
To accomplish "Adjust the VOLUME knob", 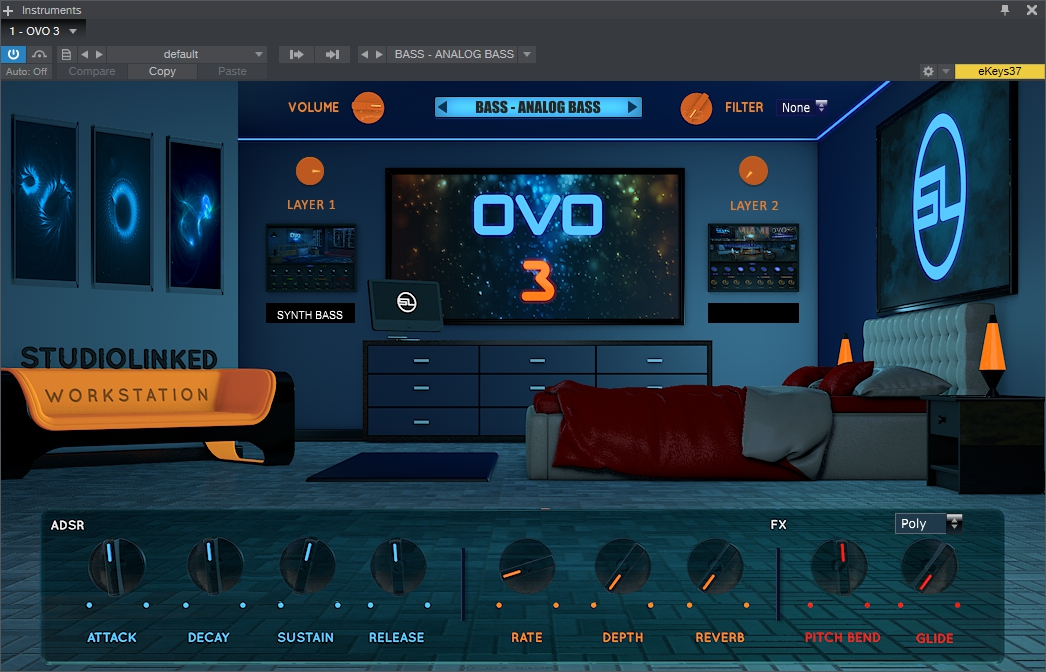I will click(x=368, y=107).
